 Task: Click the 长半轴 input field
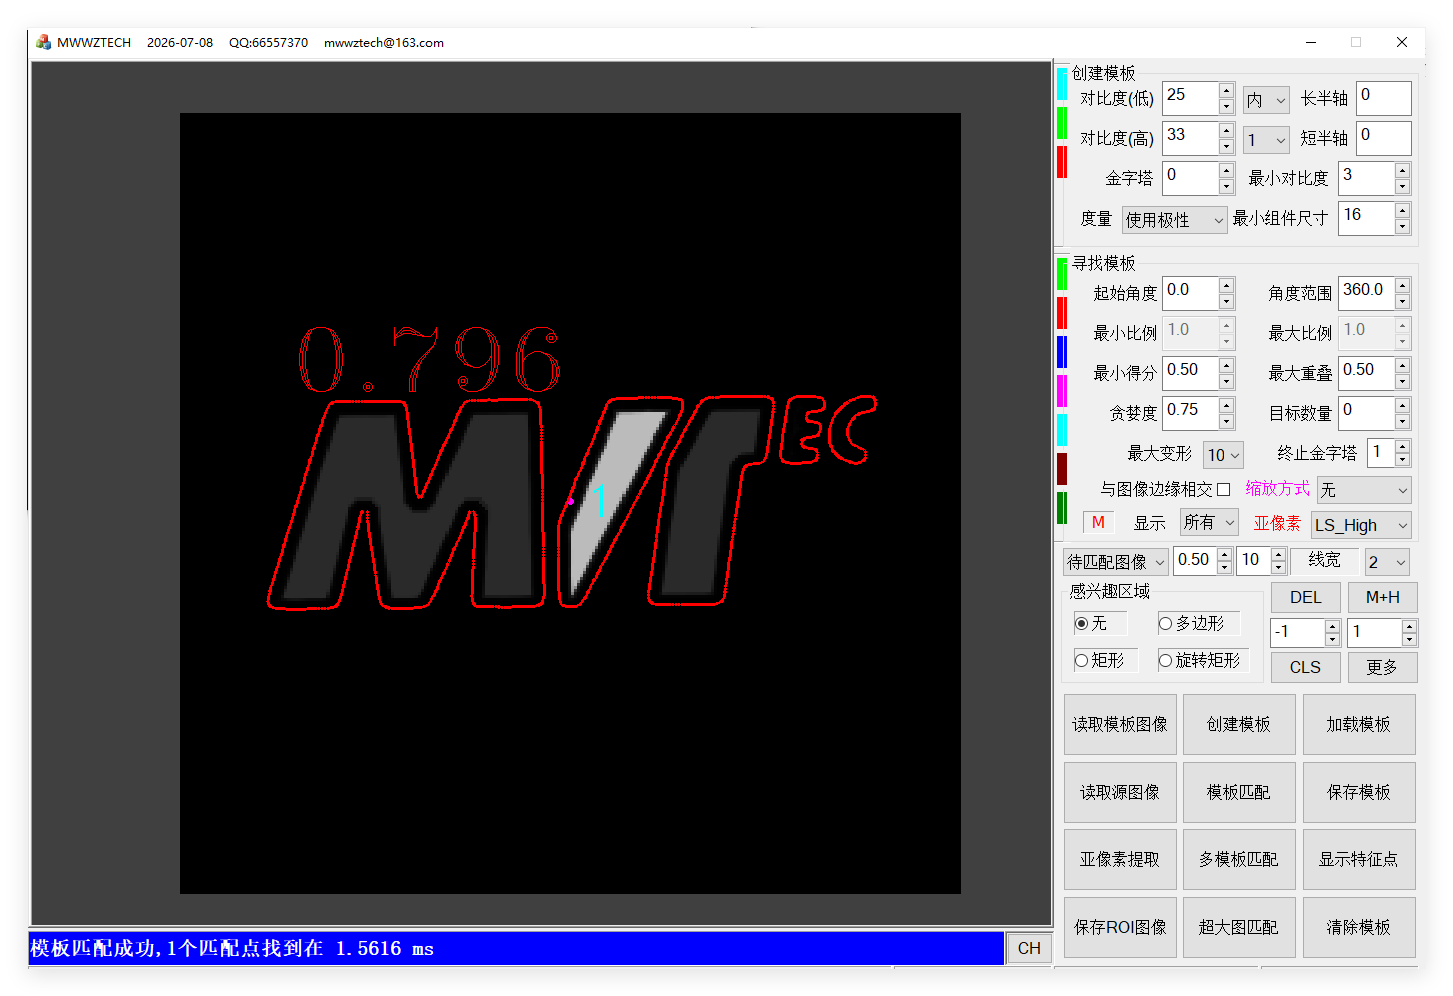tap(1384, 98)
